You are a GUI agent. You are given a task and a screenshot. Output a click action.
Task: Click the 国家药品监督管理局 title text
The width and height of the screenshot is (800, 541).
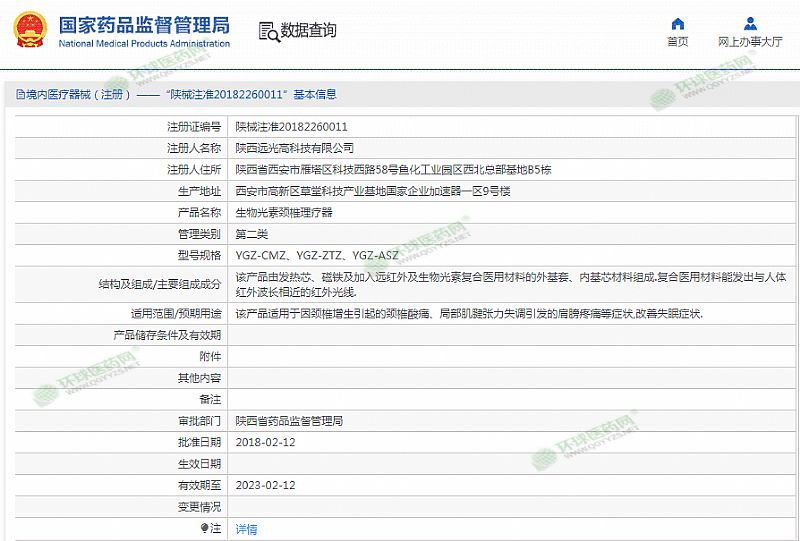coord(144,24)
